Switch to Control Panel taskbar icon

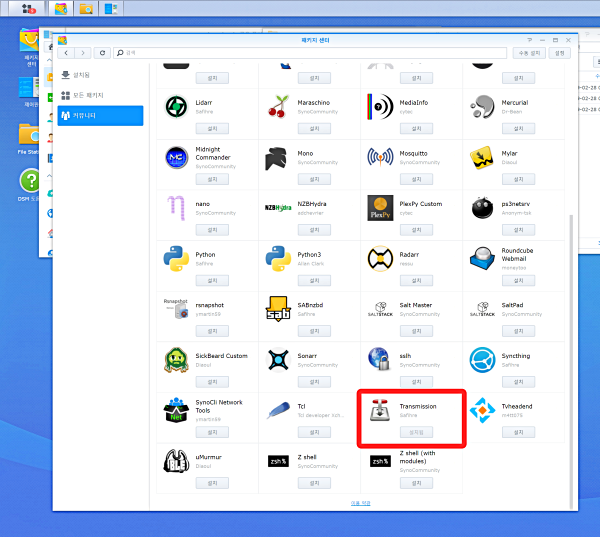(111, 8)
